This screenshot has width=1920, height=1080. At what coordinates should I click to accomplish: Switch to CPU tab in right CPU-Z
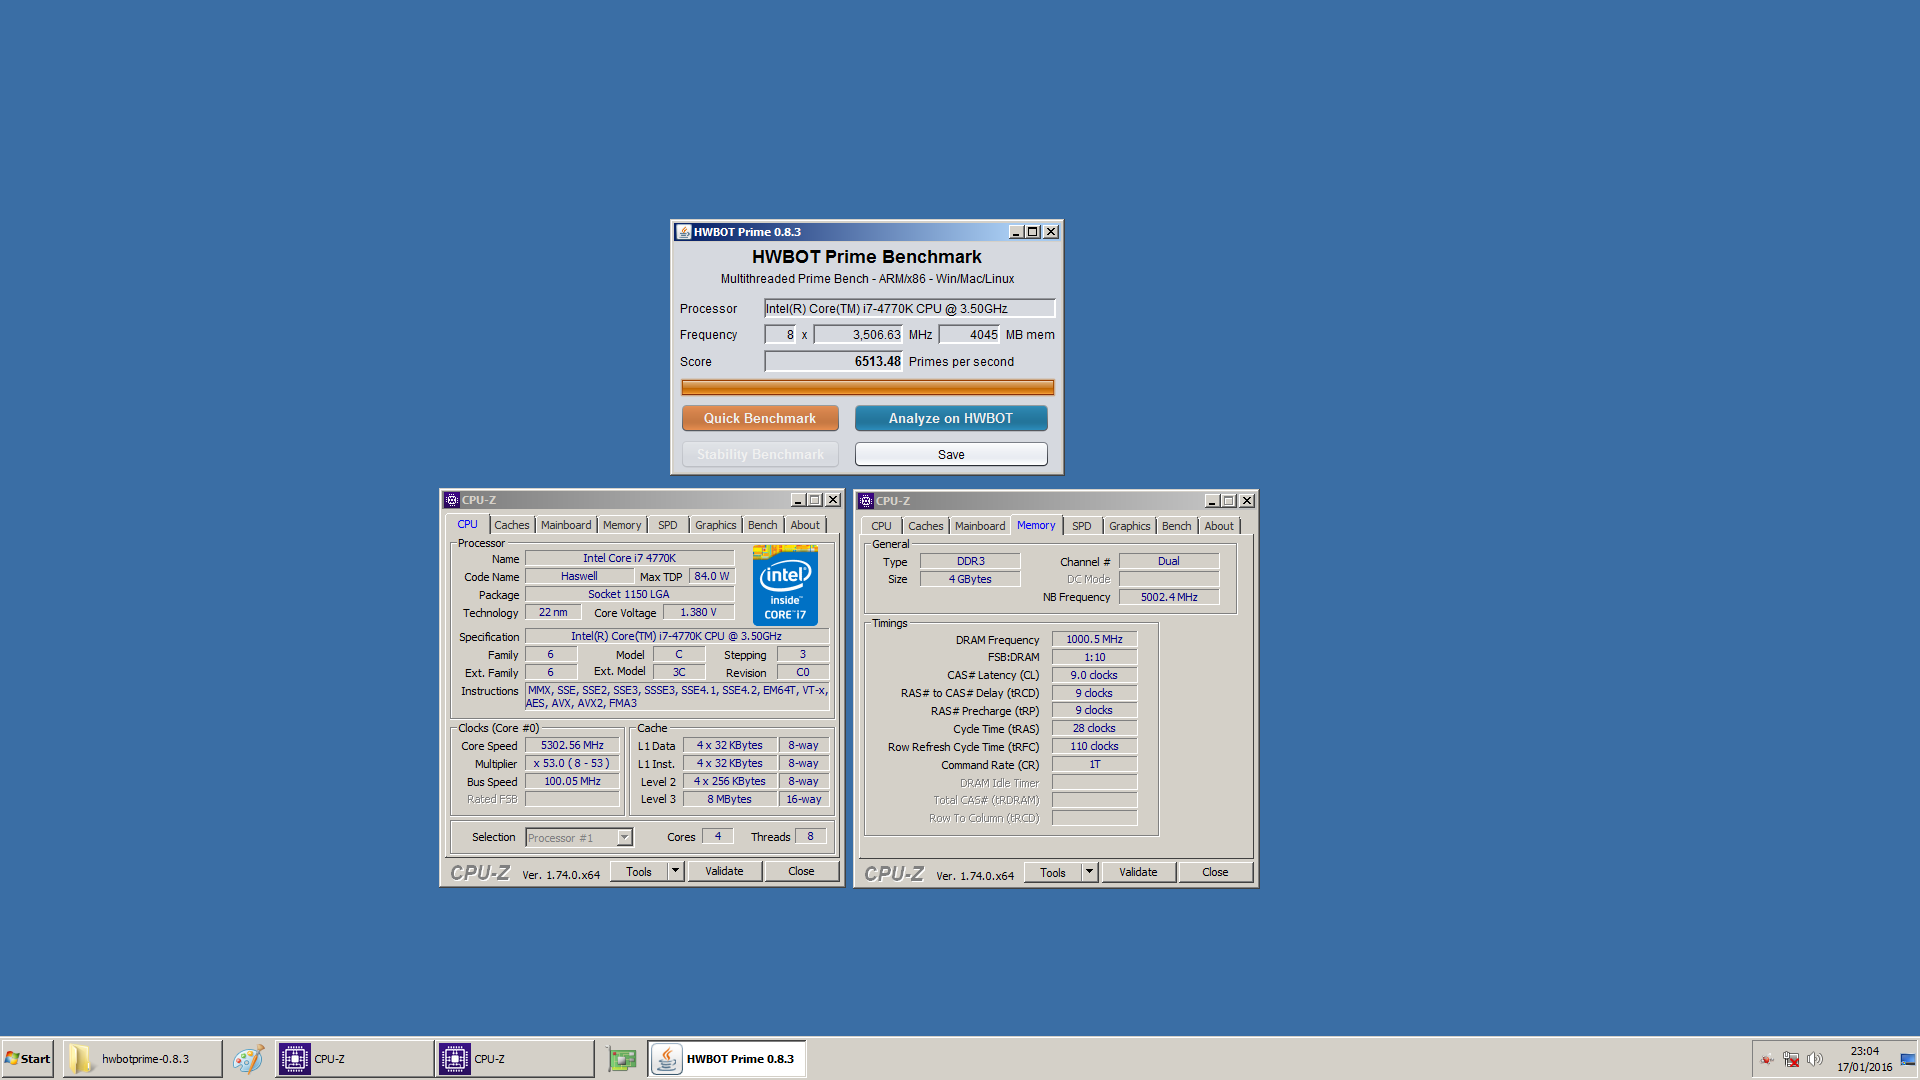(881, 526)
